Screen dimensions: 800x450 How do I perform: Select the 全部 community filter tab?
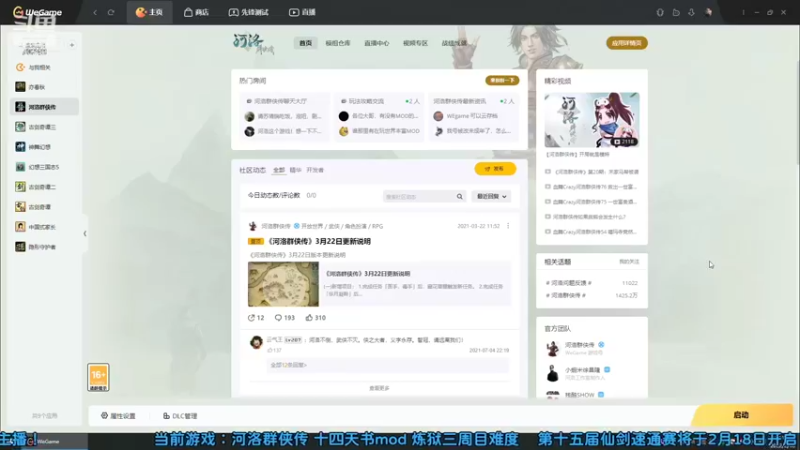[x=279, y=170]
